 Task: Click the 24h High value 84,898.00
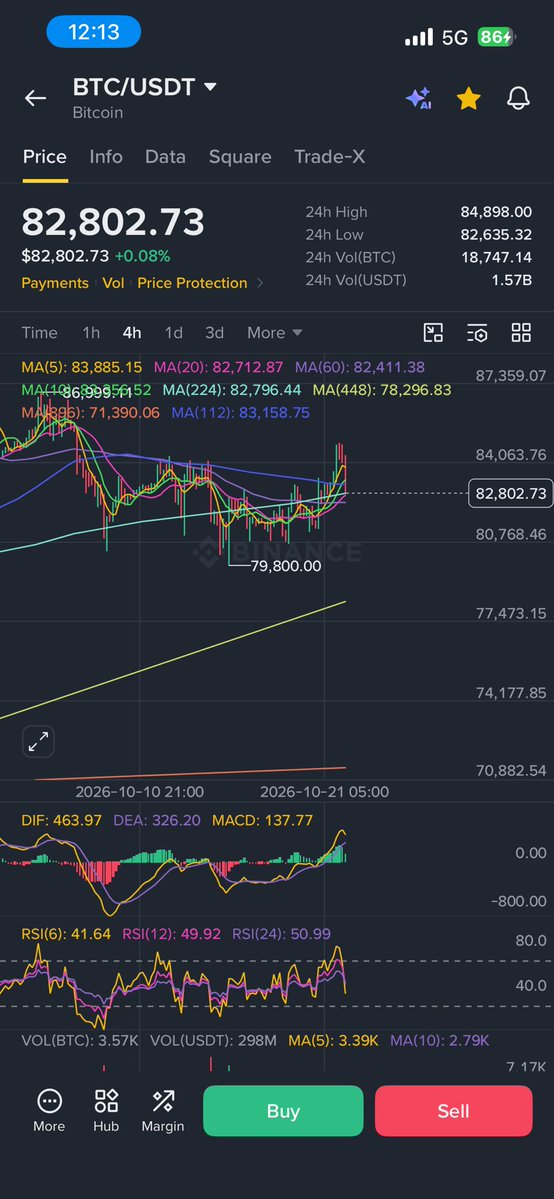click(496, 212)
